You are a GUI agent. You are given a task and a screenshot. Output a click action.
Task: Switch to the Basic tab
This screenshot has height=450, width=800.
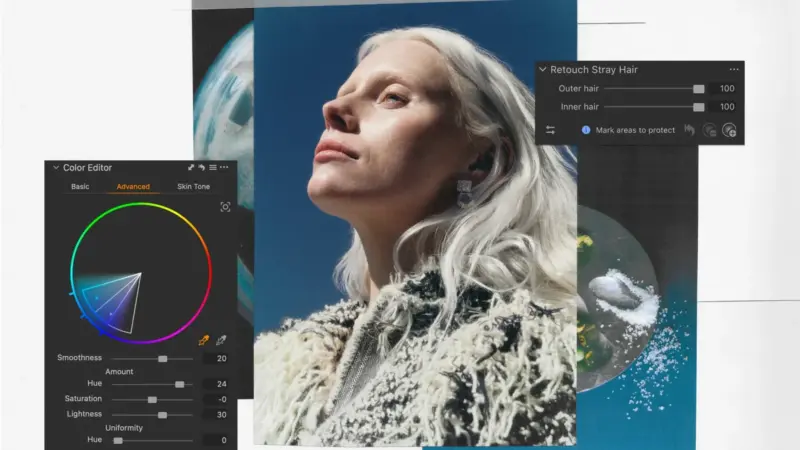(80, 187)
